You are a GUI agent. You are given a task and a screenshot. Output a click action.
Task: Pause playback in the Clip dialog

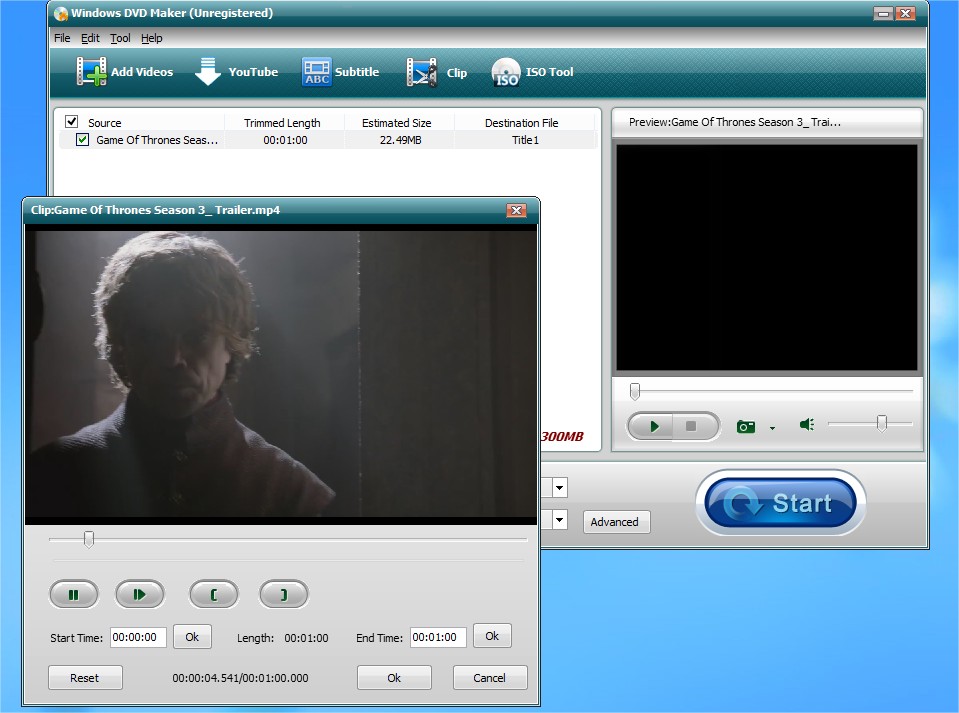point(73,594)
